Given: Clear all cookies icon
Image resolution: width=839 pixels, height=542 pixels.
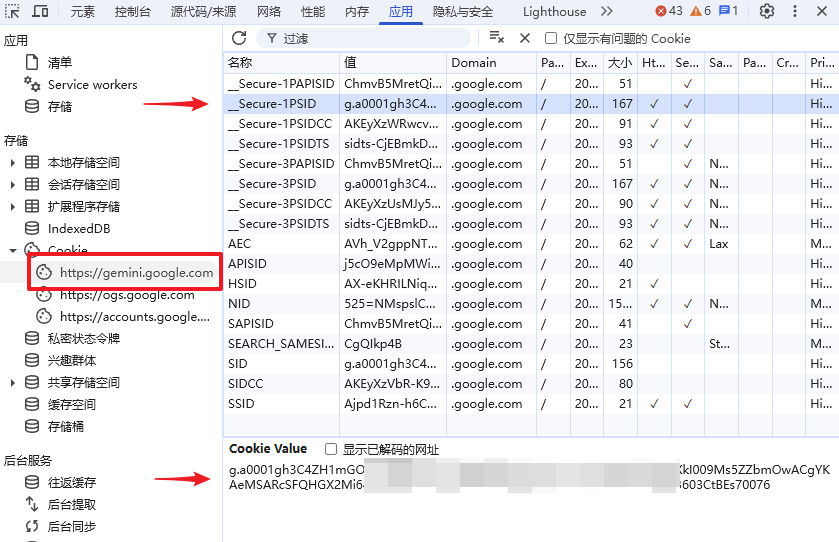Looking at the screenshot, I should pyautogui.click(x=497, y=37).
